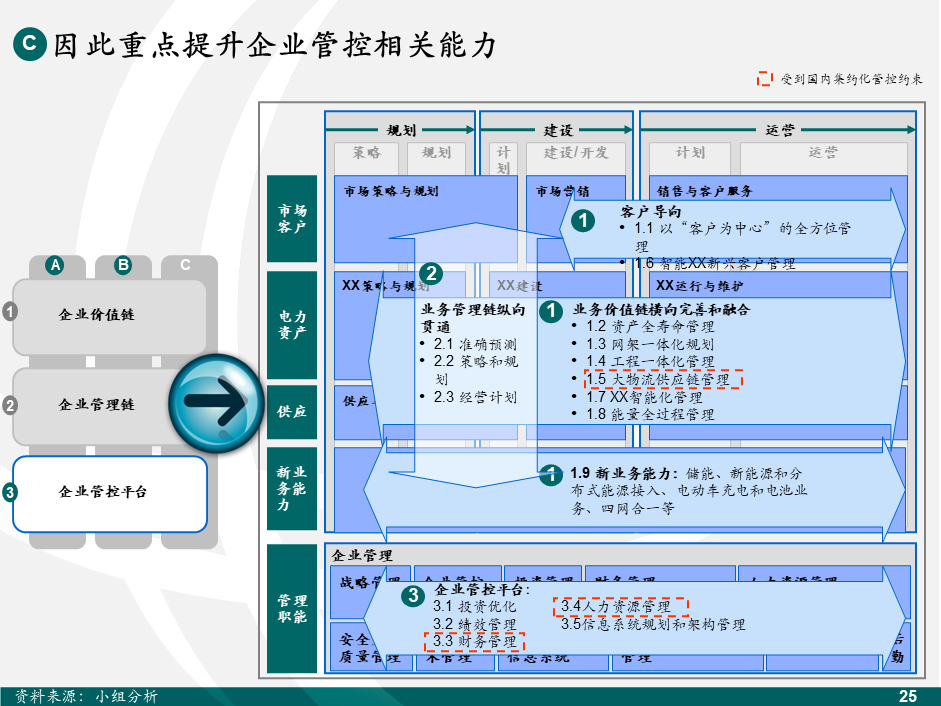Click the page number 25
941x706 pixels.
(x=908, y=696)
